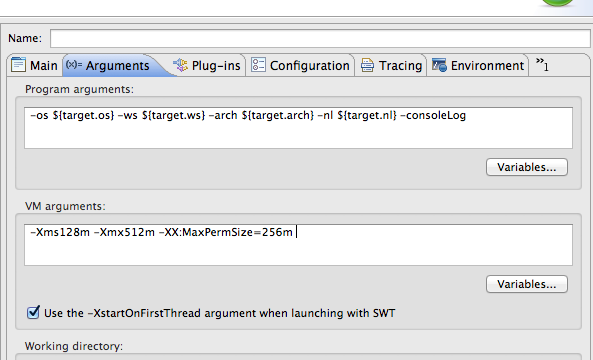Image resolution: width=593 pixels, height=360 pixels.
Task: Click the Configuration tab checklist icon
Action: click(x=258, y=65)
